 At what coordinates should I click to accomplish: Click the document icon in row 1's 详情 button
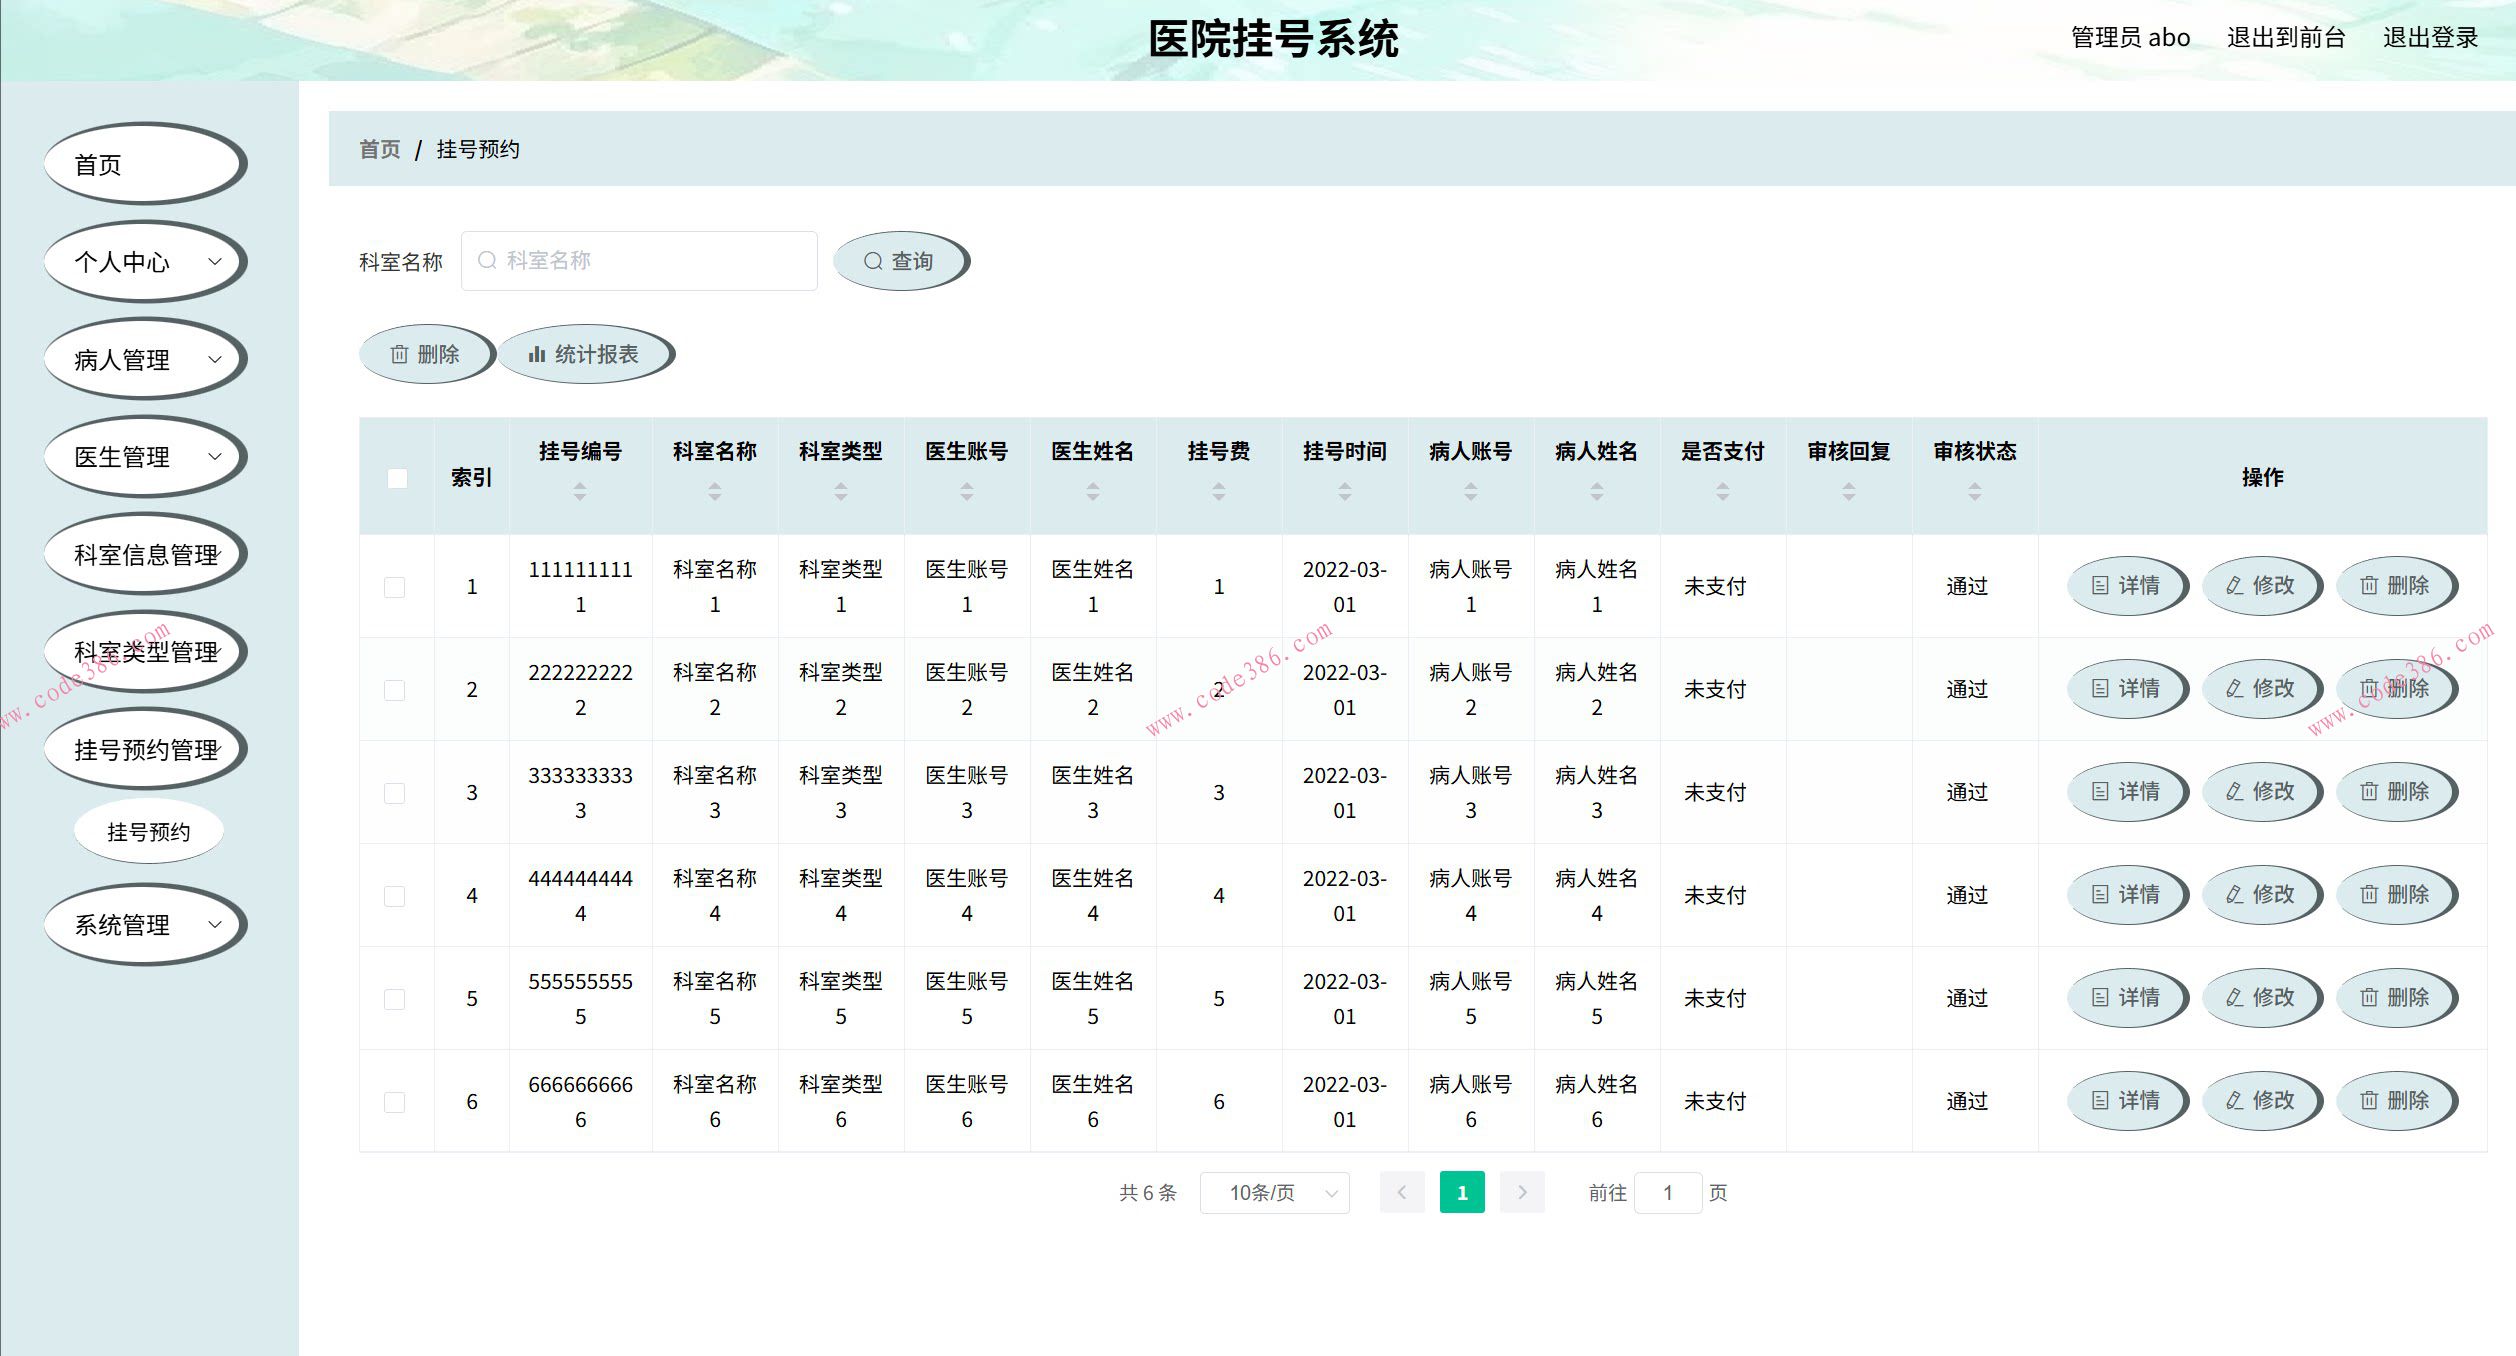point(2100,586)
